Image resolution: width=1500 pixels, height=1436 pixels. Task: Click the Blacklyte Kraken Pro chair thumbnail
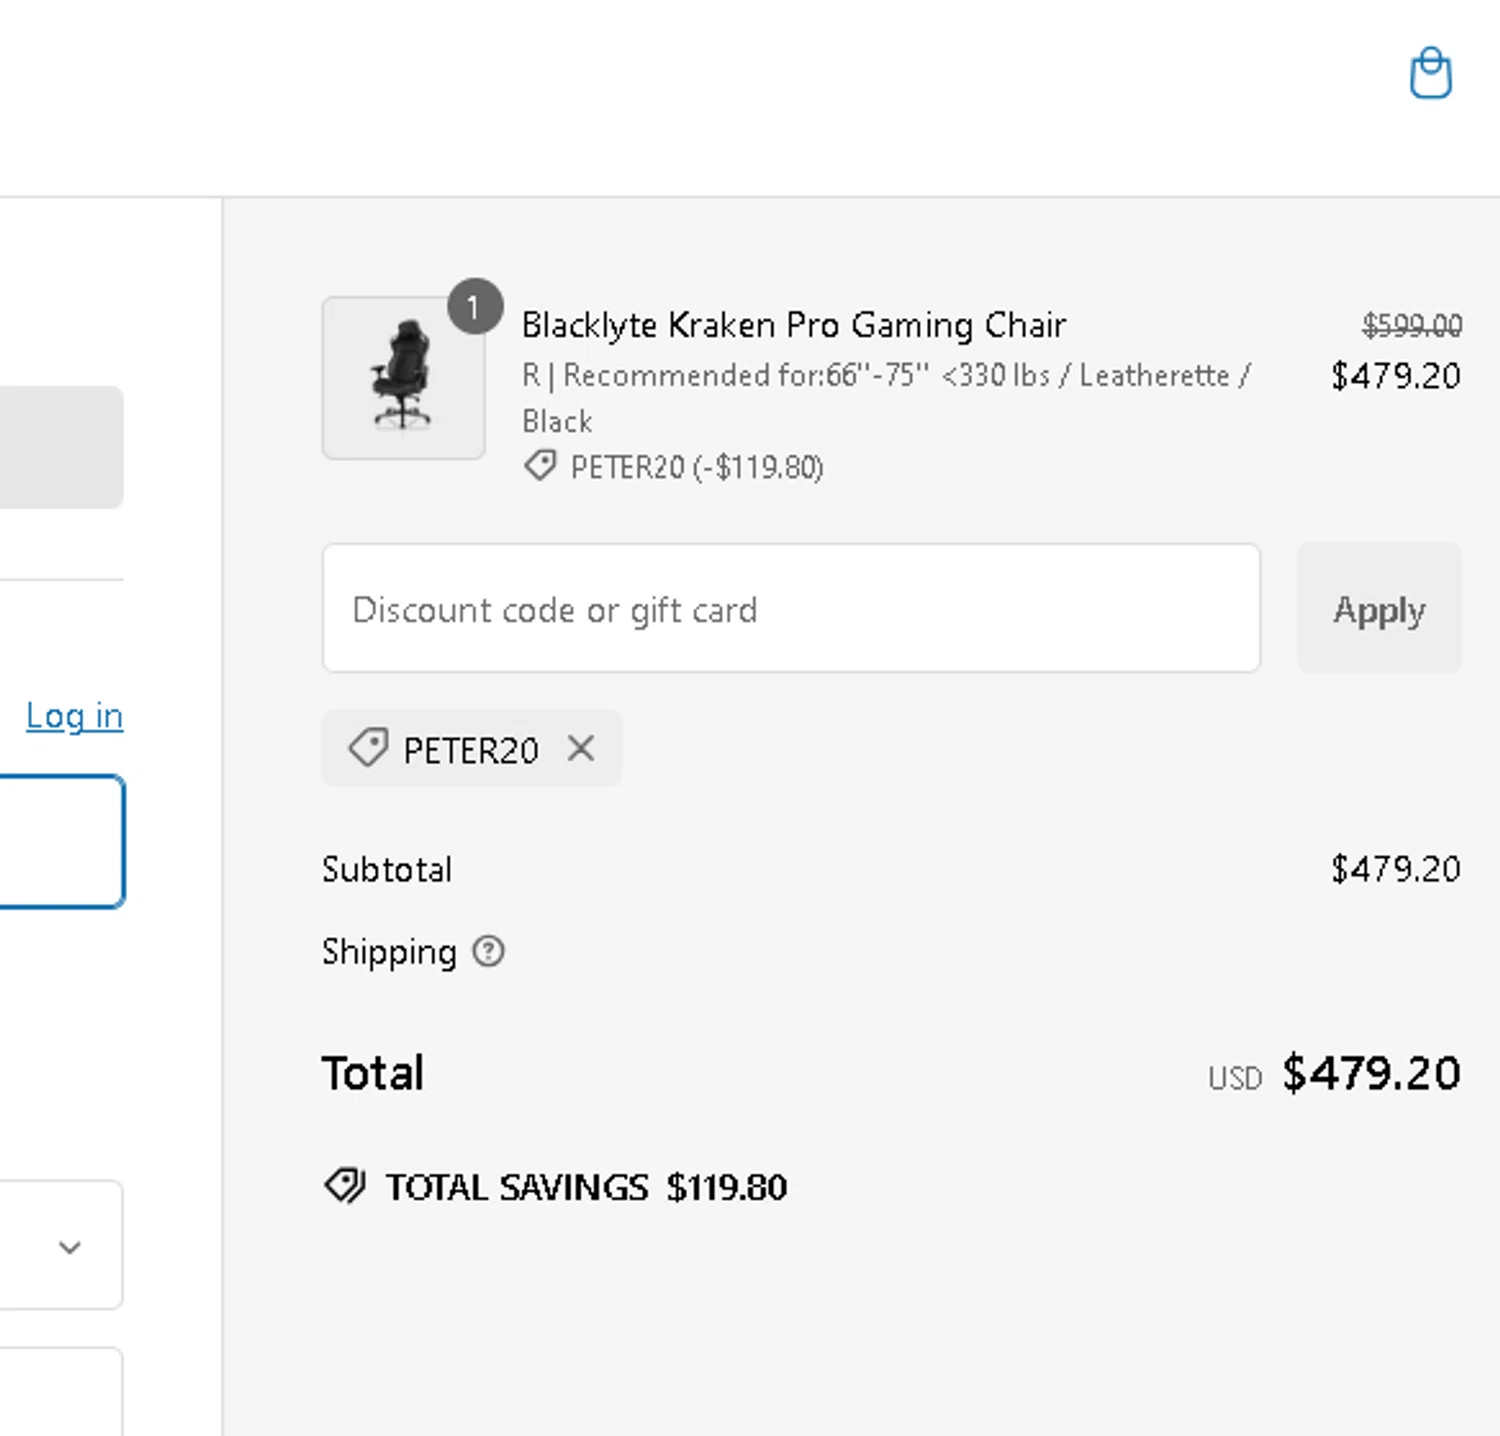[x=404, y=377]
